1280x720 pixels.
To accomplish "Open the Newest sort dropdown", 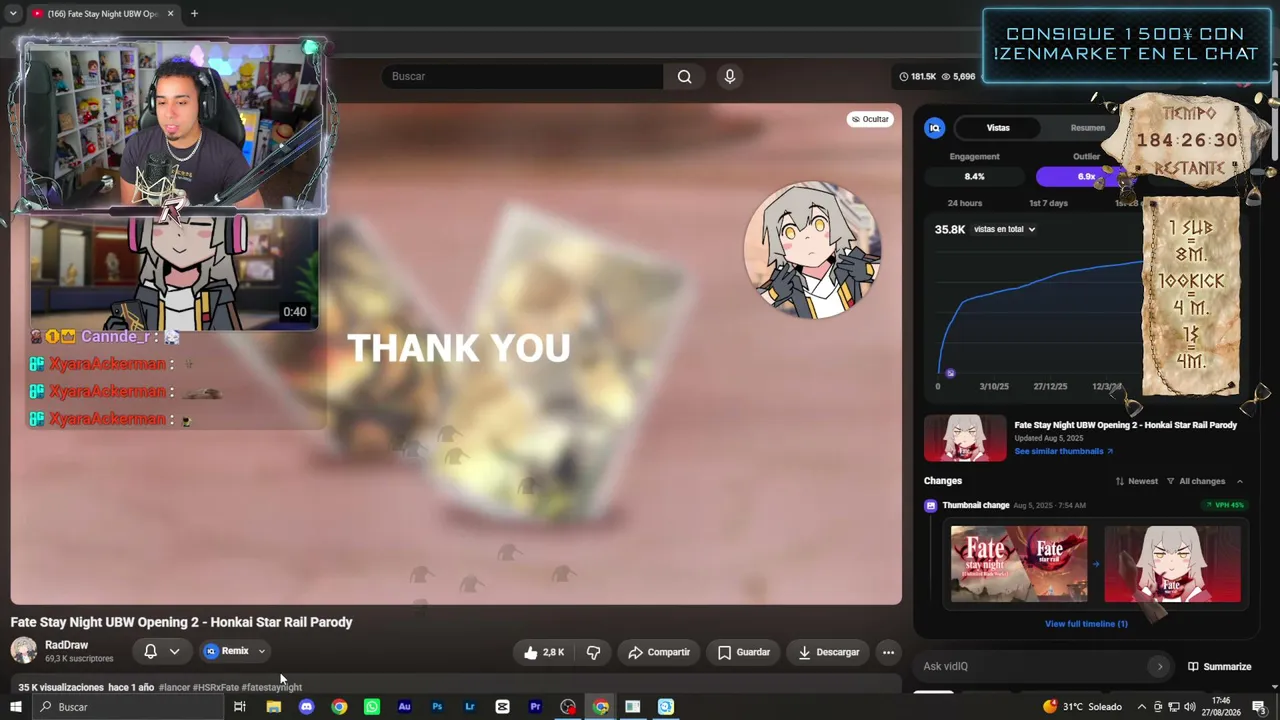I will (1137, 482).
